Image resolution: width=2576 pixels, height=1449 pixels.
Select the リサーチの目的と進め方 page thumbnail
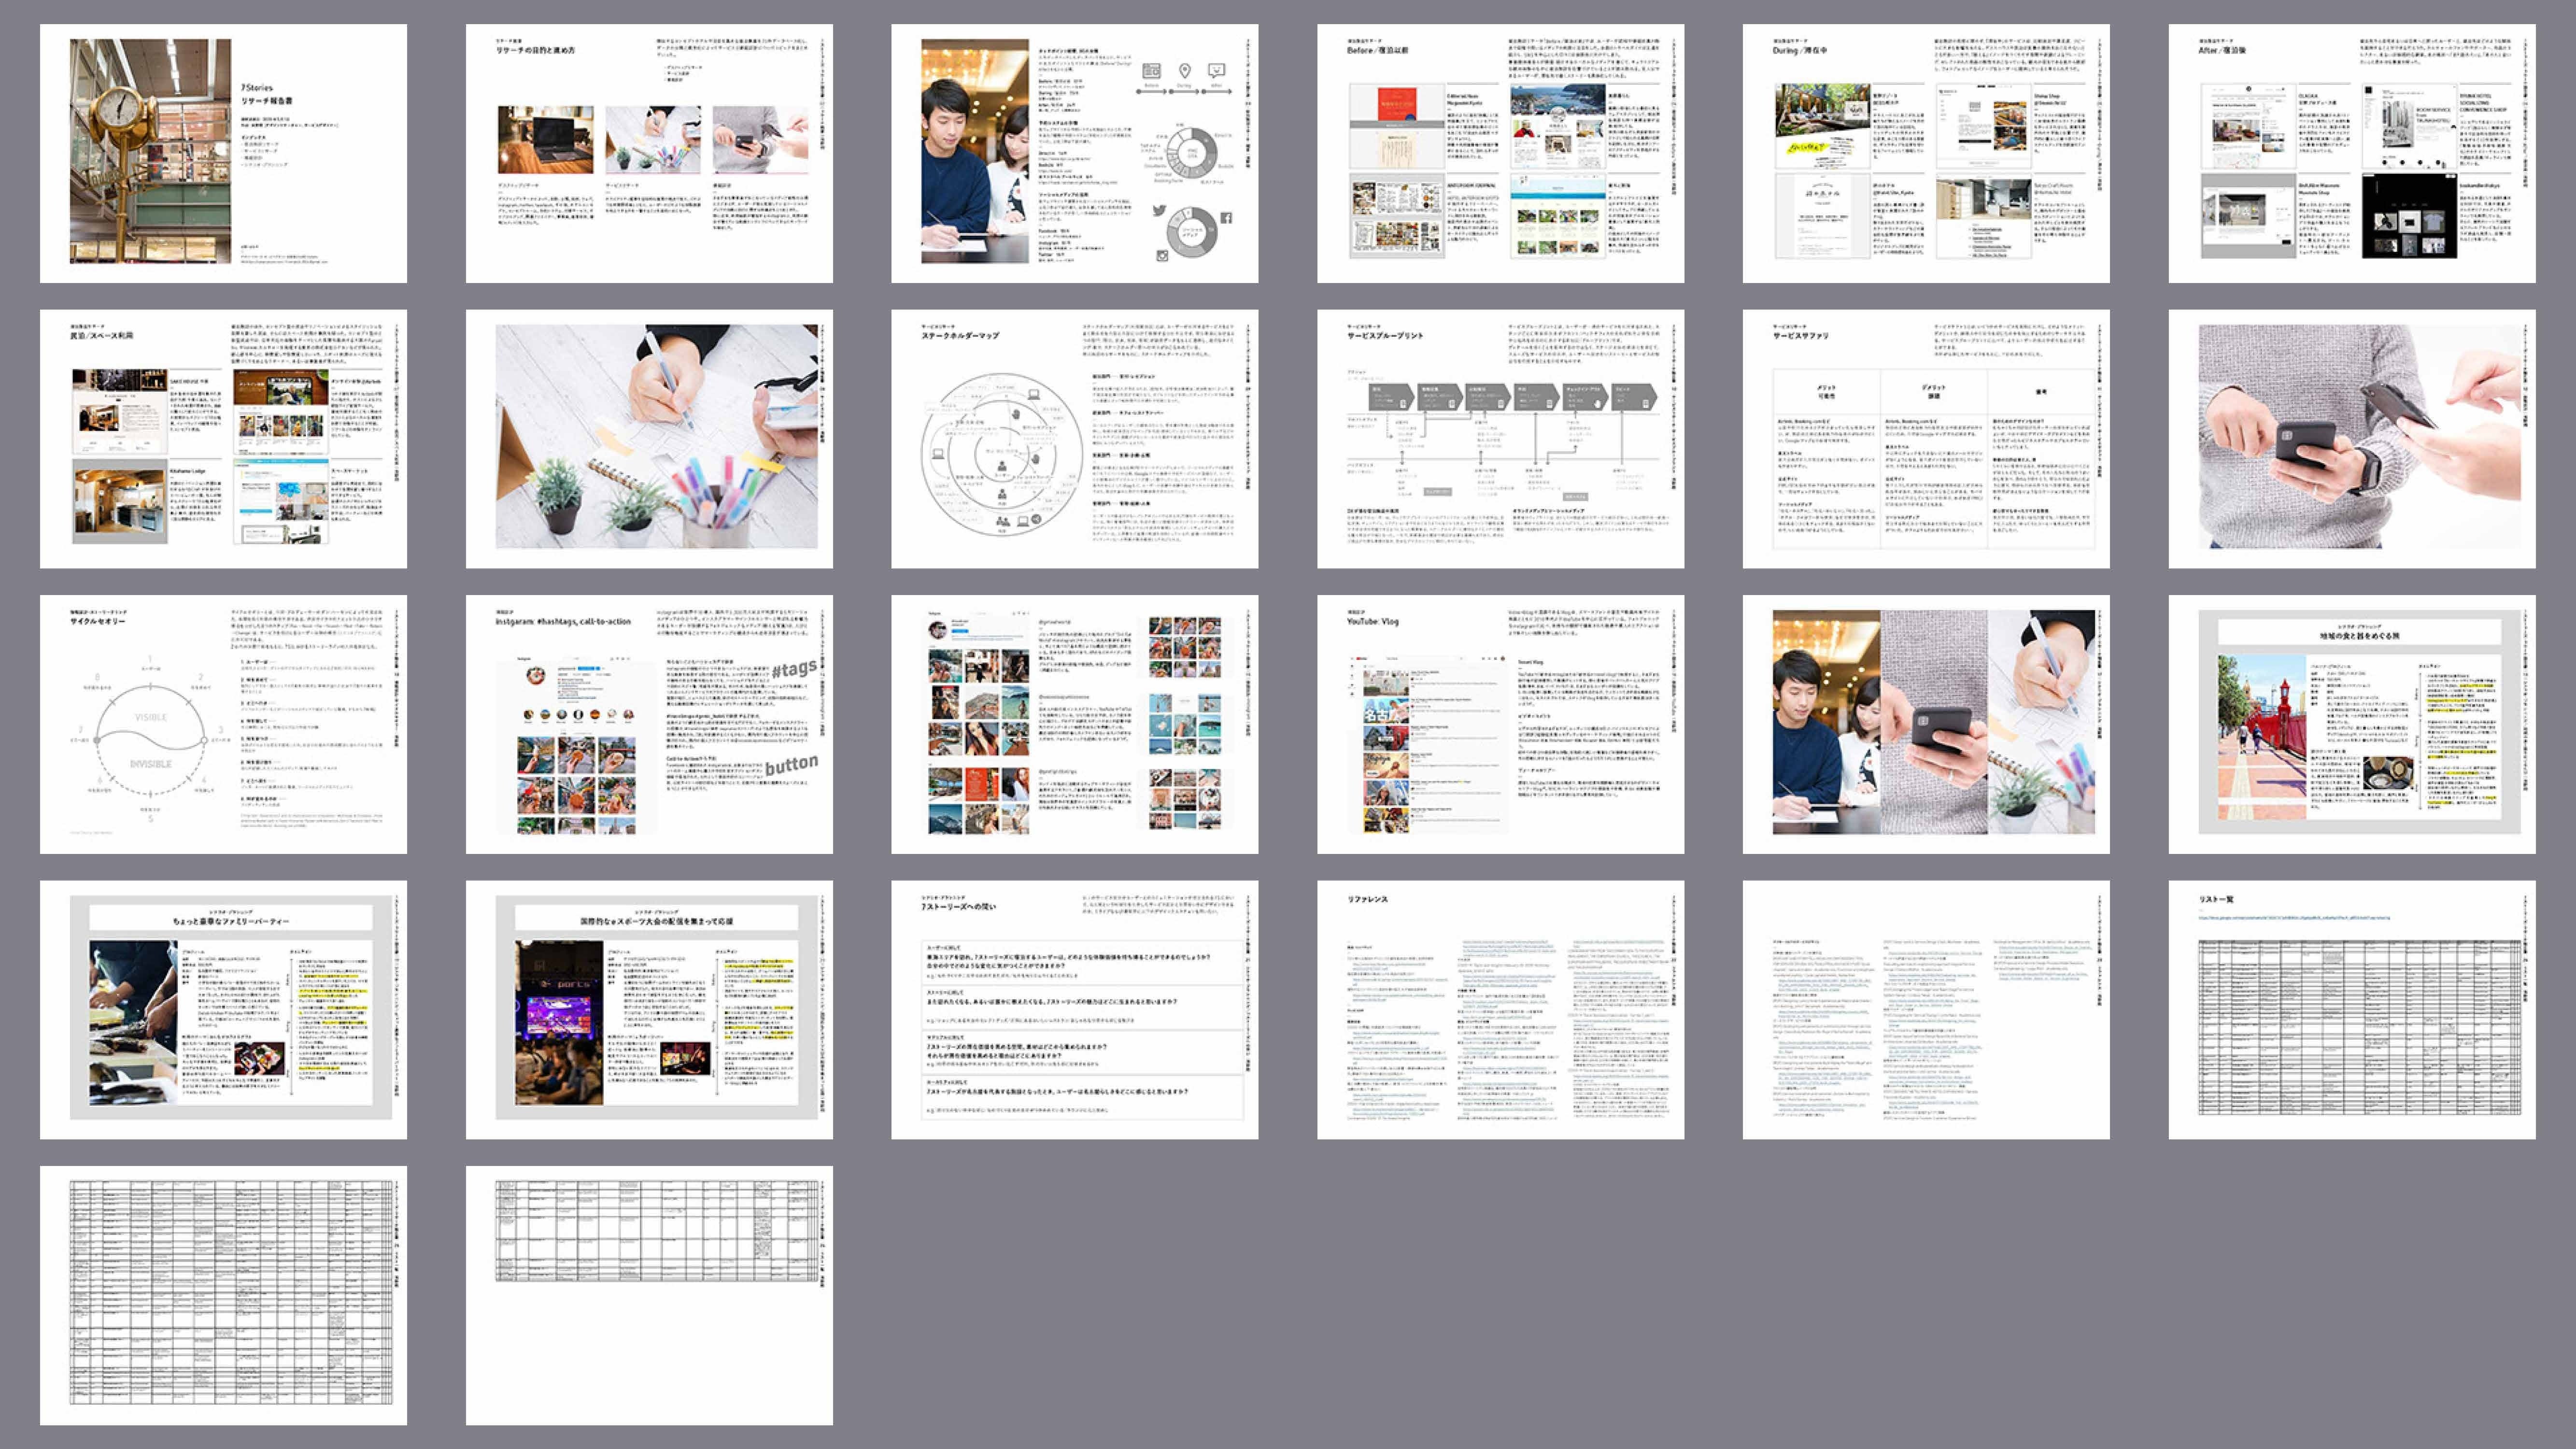click(x=649, y=153)
